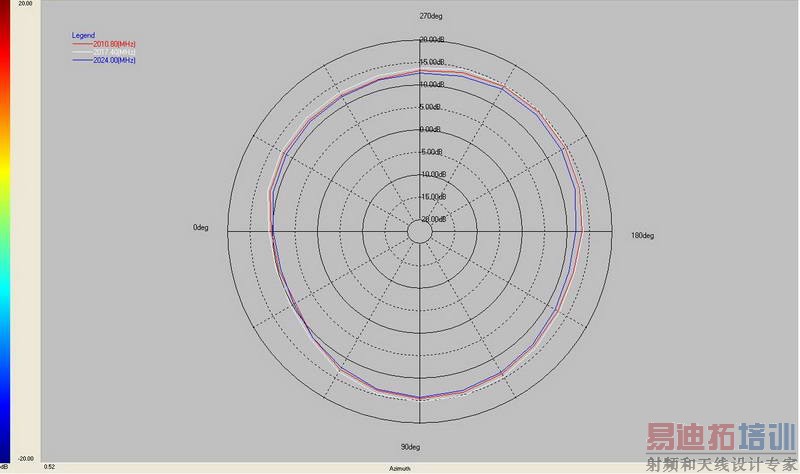
Task: Click the 'Legend' title text
Action: coord(83,35)
